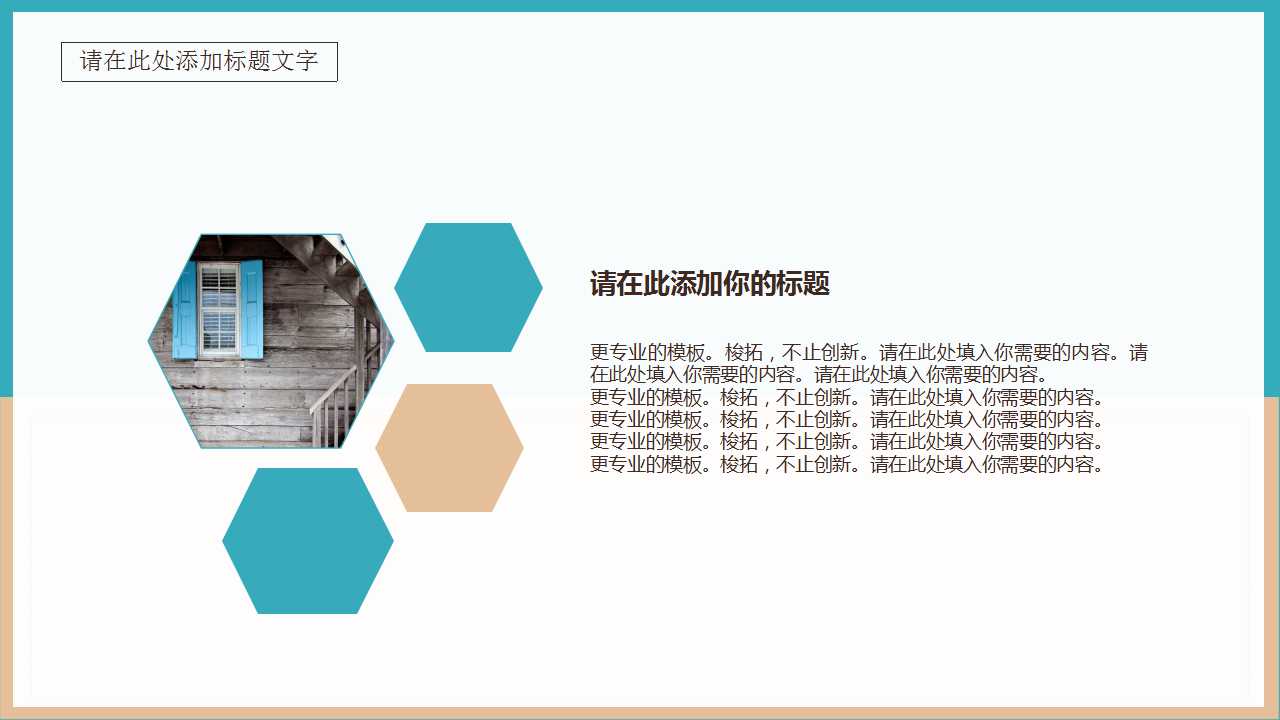The height and width of the screenshot is (720, 1280).
Task: Click the first paragraph line ending '内容。请'
Action: (869, 353)
